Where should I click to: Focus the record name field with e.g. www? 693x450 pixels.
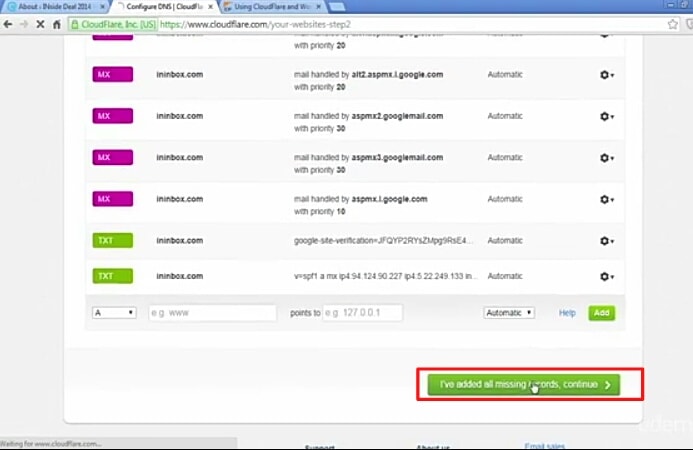point(213,313)
